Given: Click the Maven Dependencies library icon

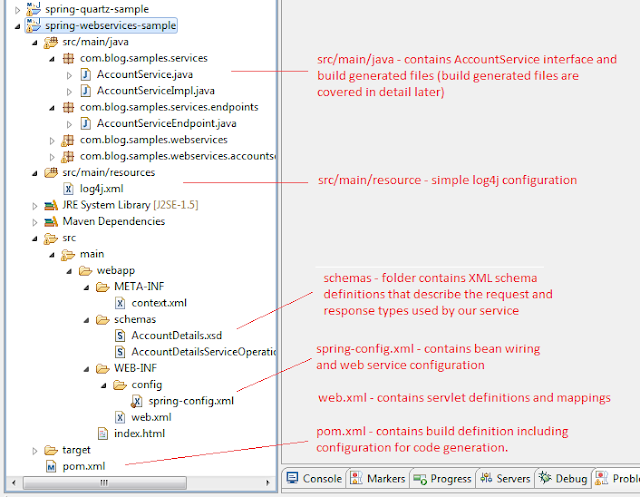Looking at the screenshot, I should pyautogui.click(x=51, y=222).
